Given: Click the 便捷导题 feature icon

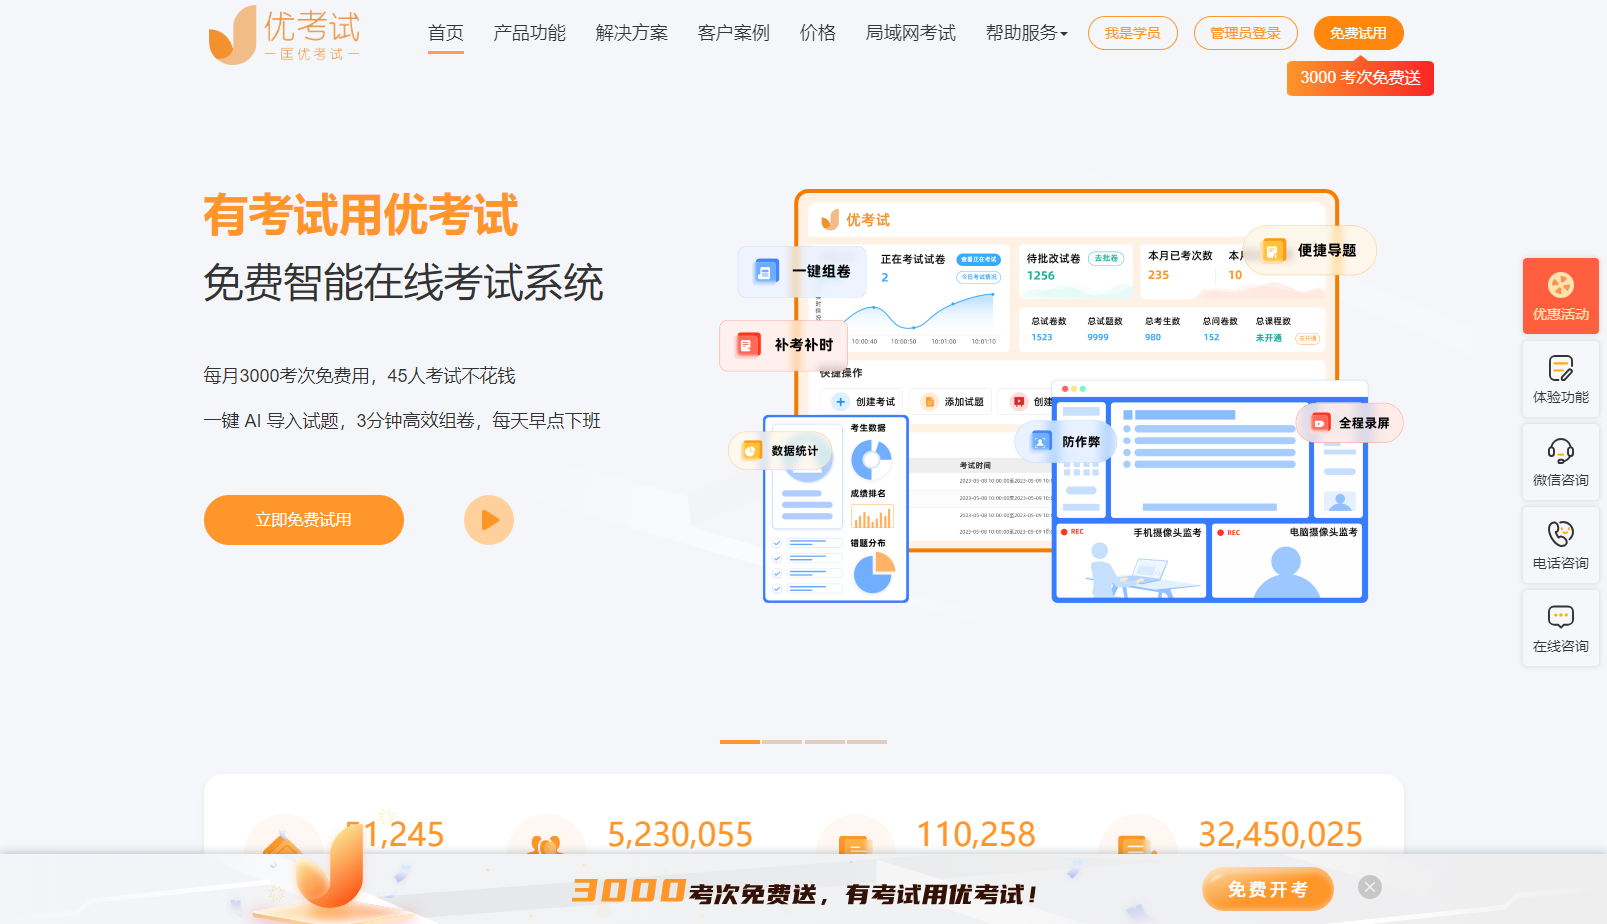Looking at the screenshot, I should click(1273, 250).
